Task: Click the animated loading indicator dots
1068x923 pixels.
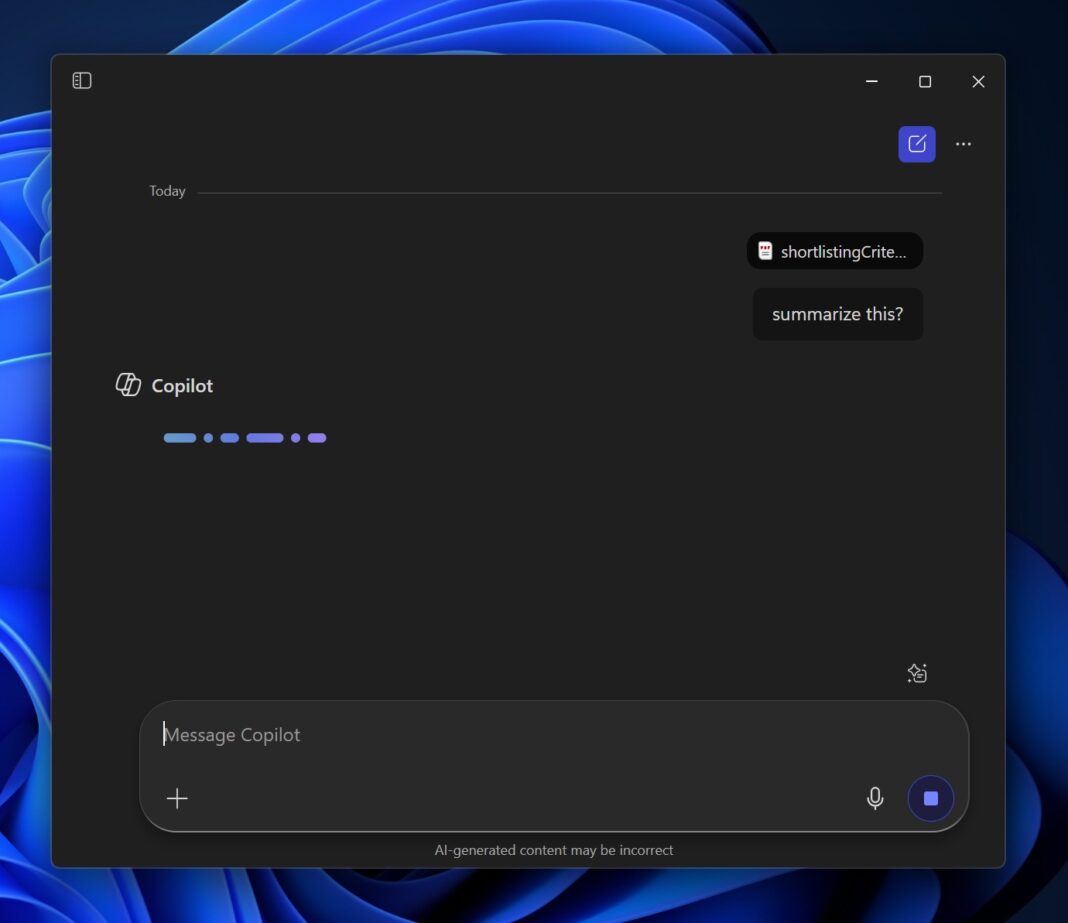Action: 245,437
